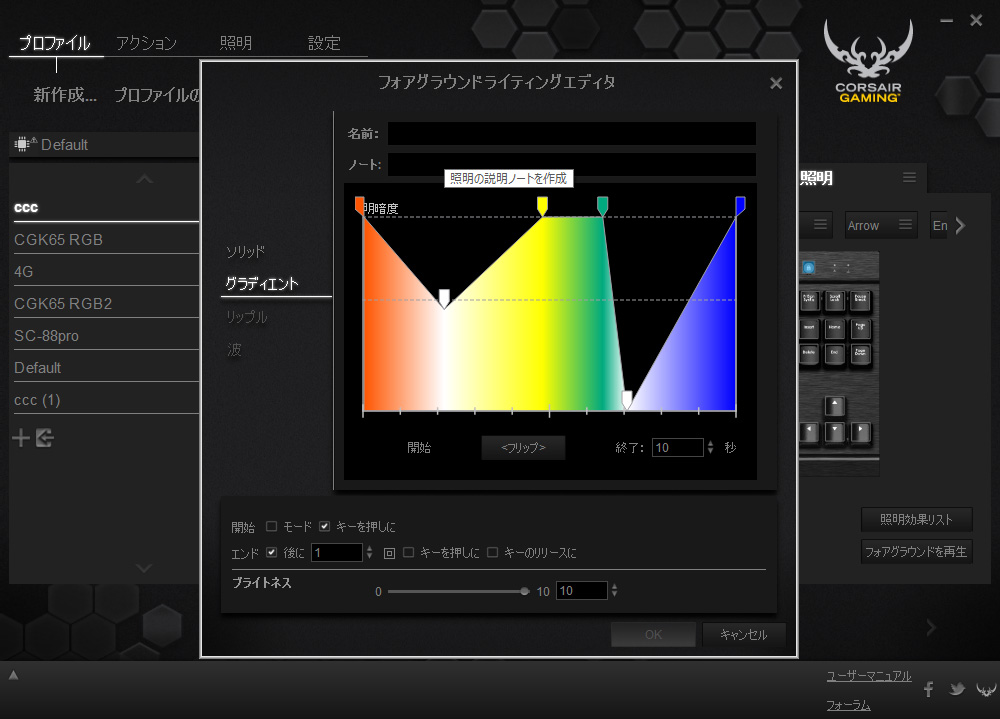Select the blue gradient color marker
Viewport: 1000px width, 719px height.
[740, 205]
